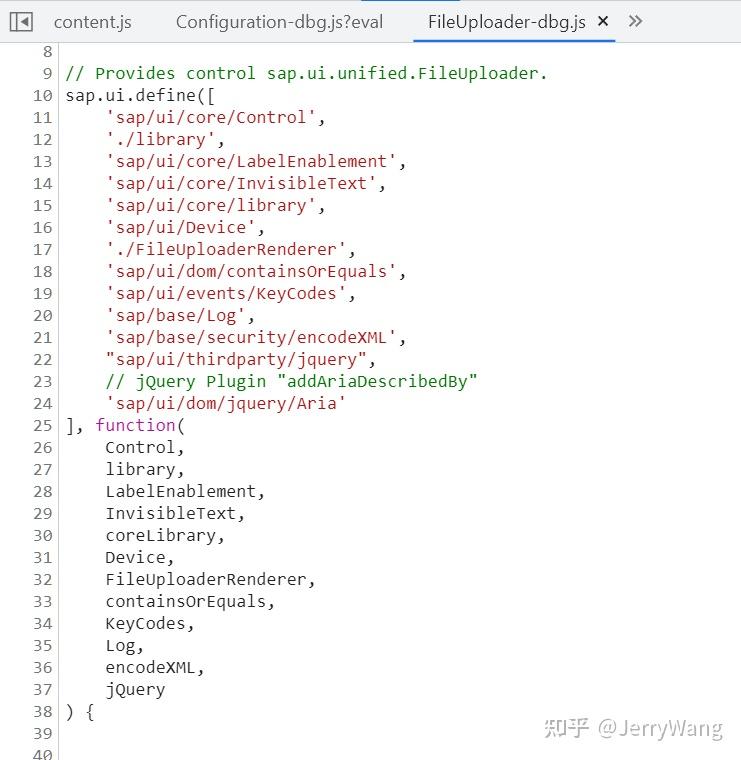Click line number 17 in the gutter
The width and height of the screenshot is (741, 760).
(x=43, y=250)
